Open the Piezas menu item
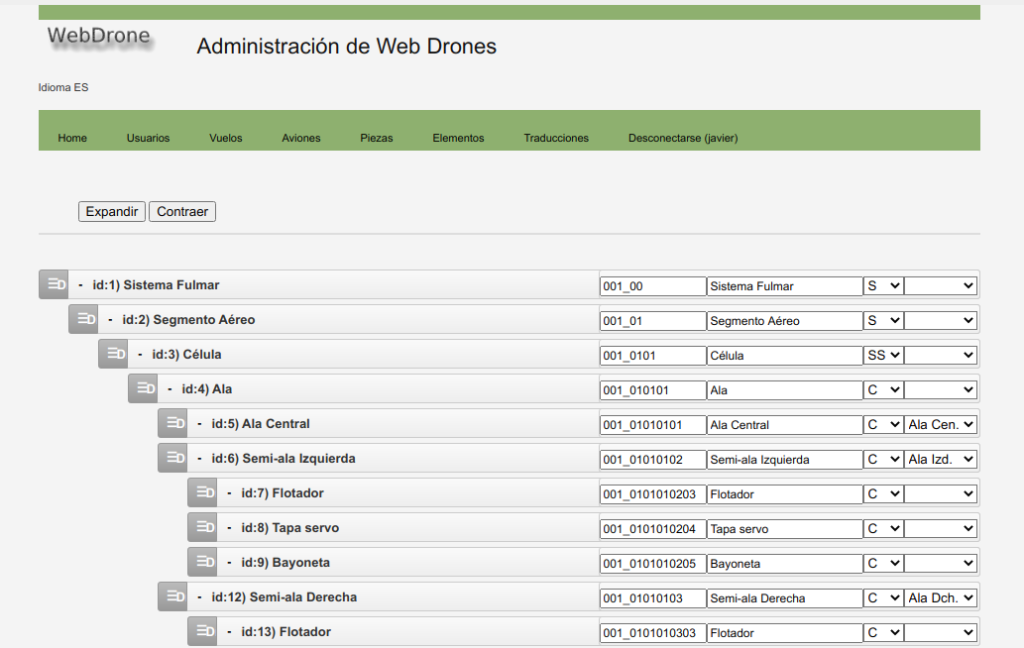The height and width of the screenshot is (648, 1024). [376, 138]
